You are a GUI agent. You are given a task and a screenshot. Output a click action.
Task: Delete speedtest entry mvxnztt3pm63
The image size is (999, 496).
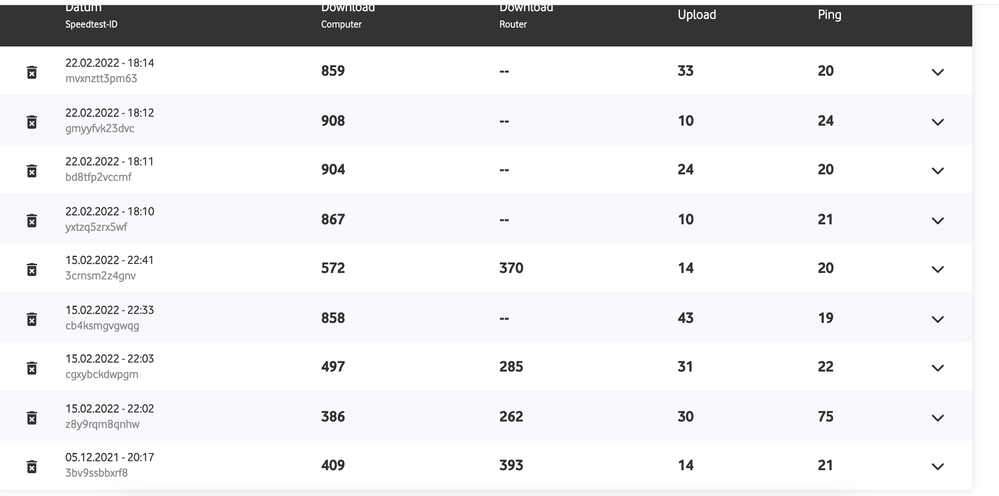31,72
